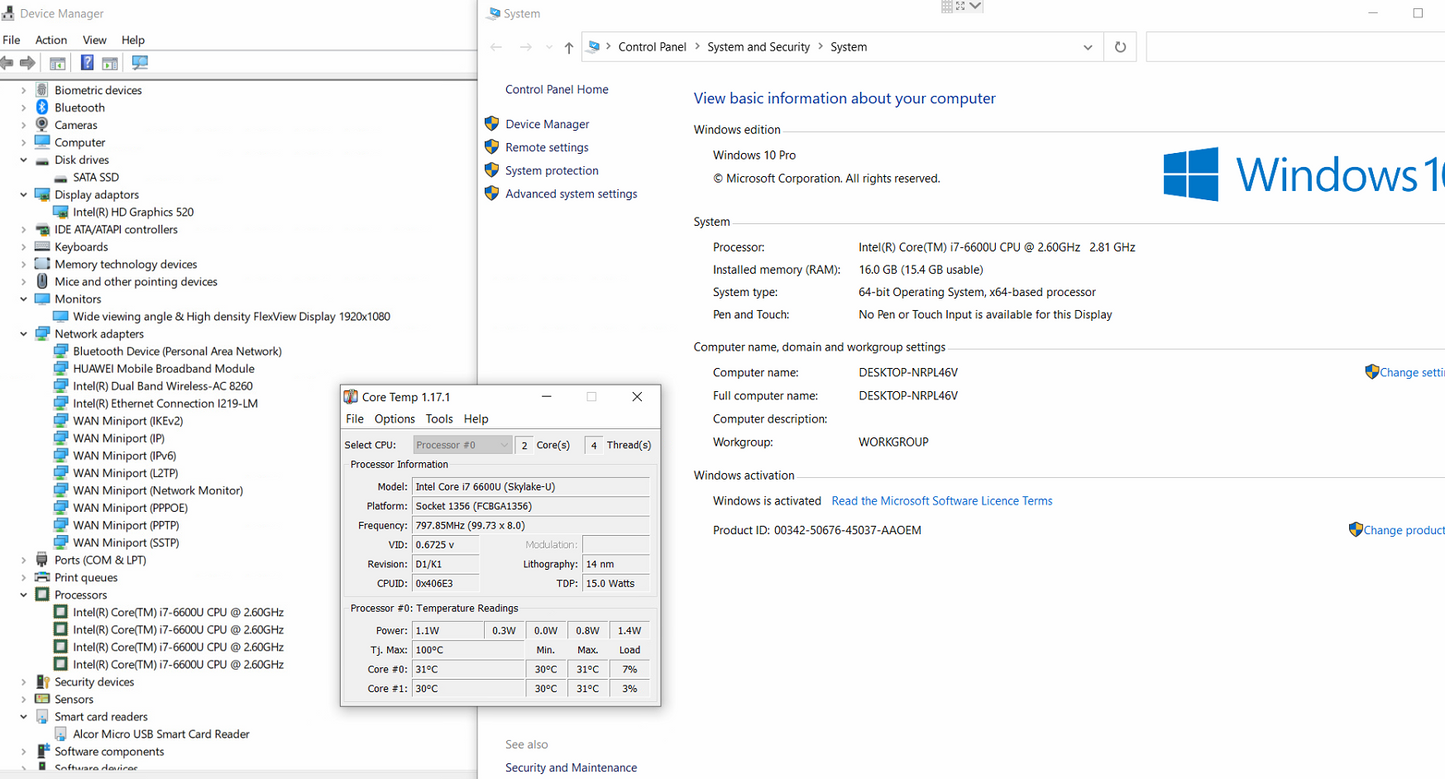
Task: Click the HUAWEI Mobile Broadband Module icon
Action: point(61,368)
